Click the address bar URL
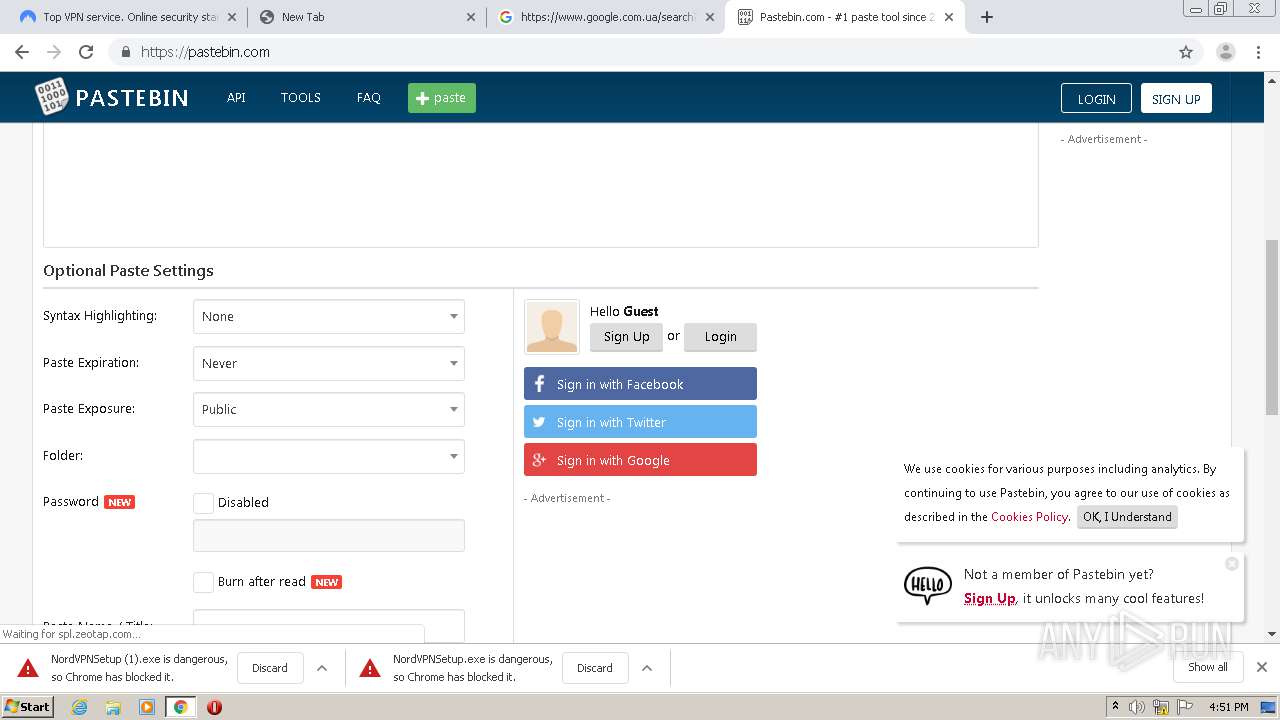Screen dimensions: 1280x720 [x=205, y=52]
